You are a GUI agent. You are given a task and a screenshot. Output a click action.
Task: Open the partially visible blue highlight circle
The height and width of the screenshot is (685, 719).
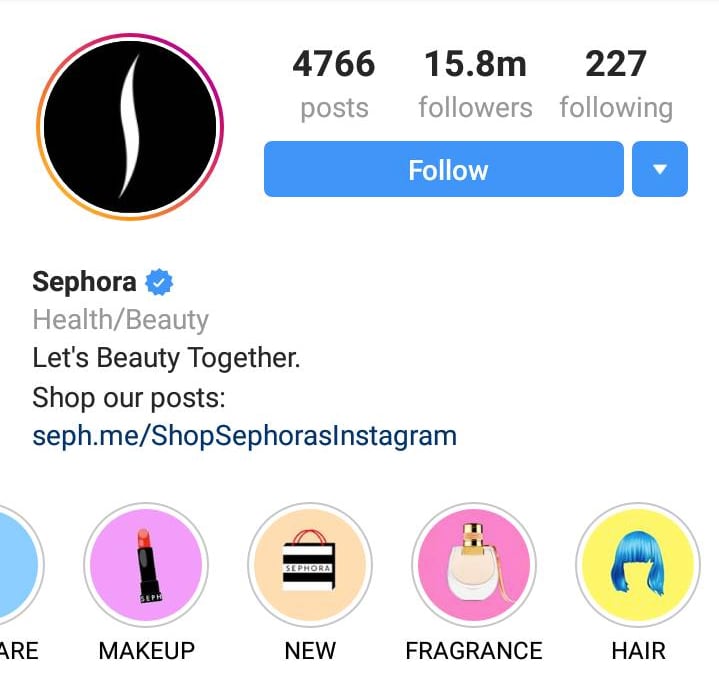click(19, 565)
